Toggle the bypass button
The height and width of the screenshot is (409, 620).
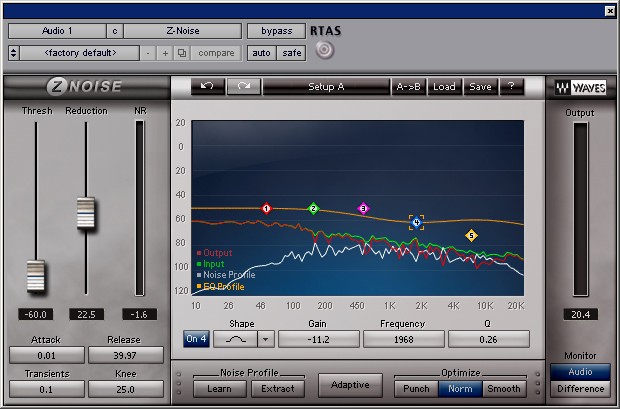(x=277, y=31)
